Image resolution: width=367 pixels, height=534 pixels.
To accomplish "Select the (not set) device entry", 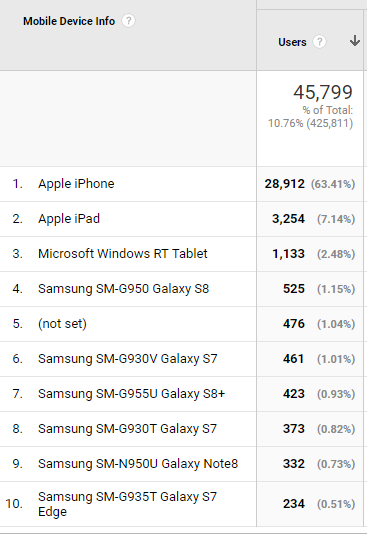I will point(62,324).
